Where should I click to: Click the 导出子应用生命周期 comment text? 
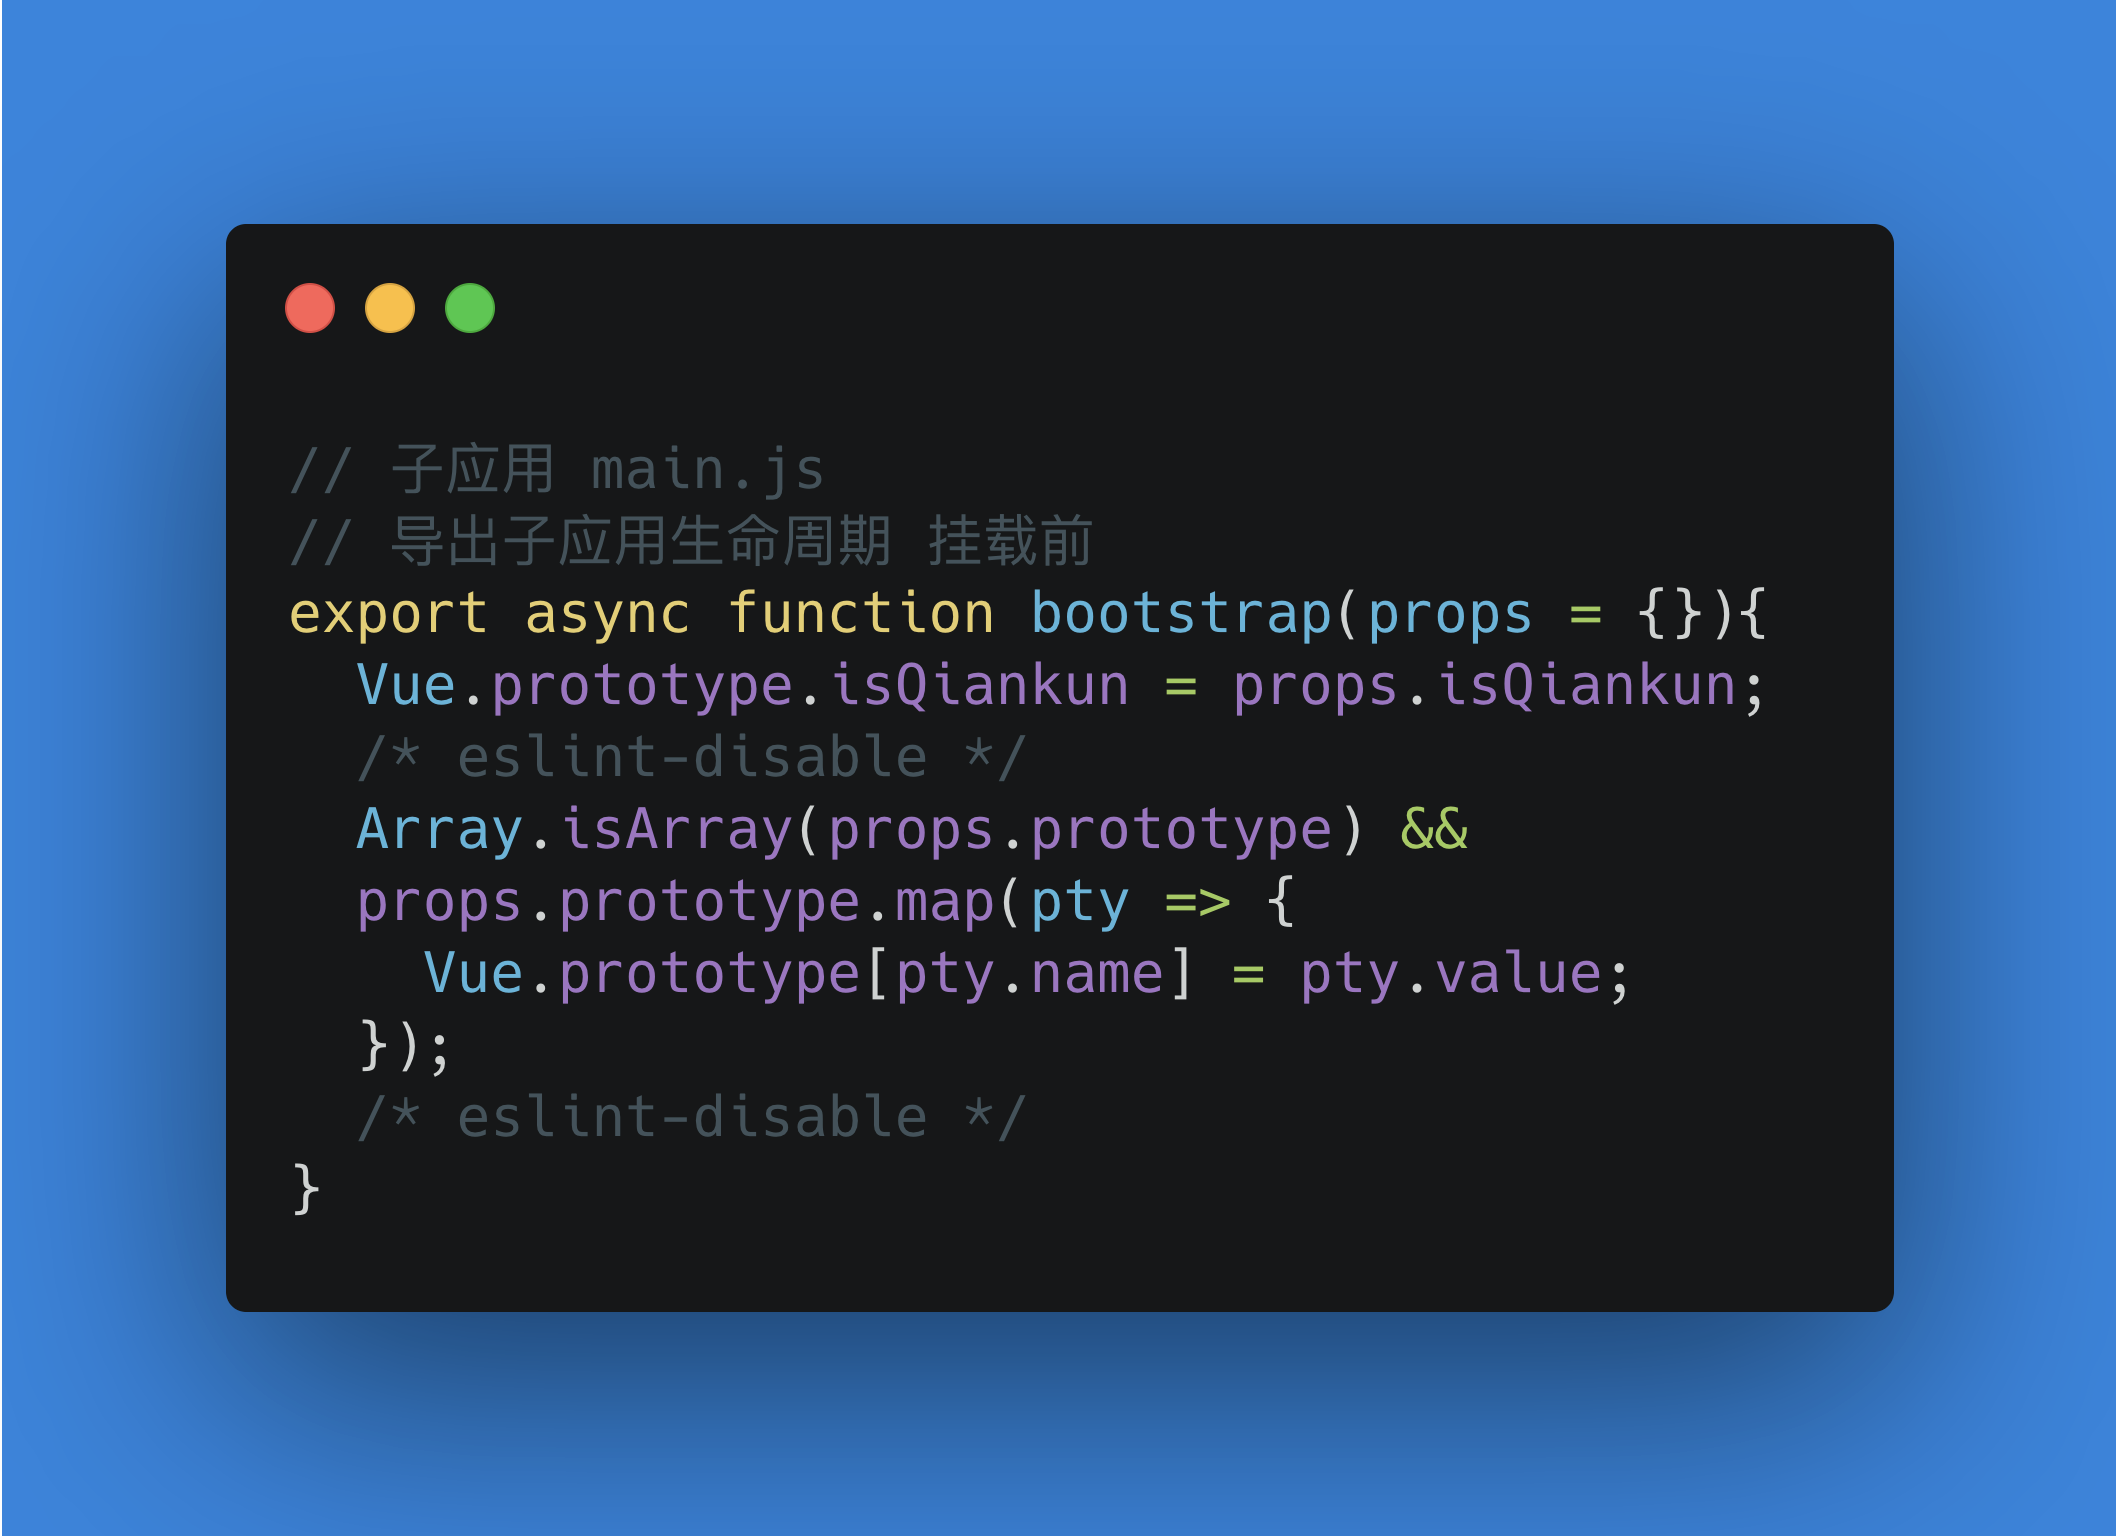coord(640,541)
